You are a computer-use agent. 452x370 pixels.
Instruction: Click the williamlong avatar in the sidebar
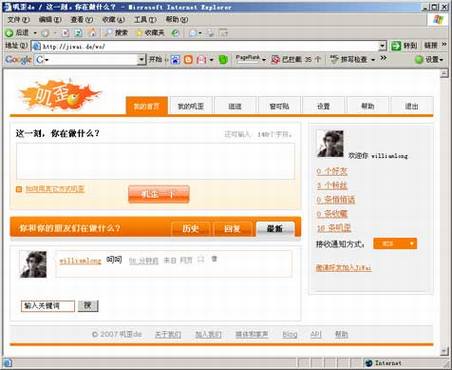pyautogui.click(x=330, y=144)
